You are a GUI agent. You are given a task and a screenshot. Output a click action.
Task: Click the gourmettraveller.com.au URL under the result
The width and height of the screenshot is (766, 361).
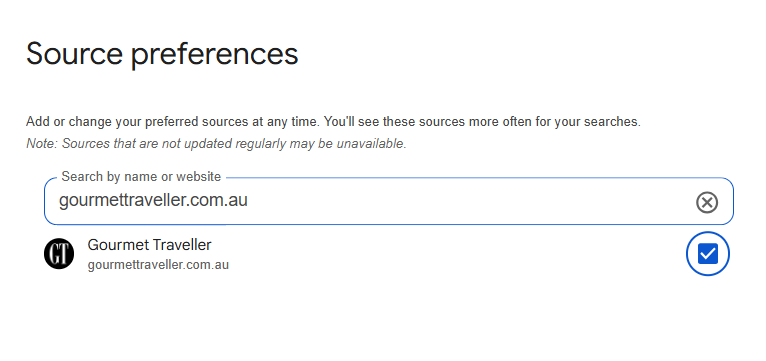(158, 265)
